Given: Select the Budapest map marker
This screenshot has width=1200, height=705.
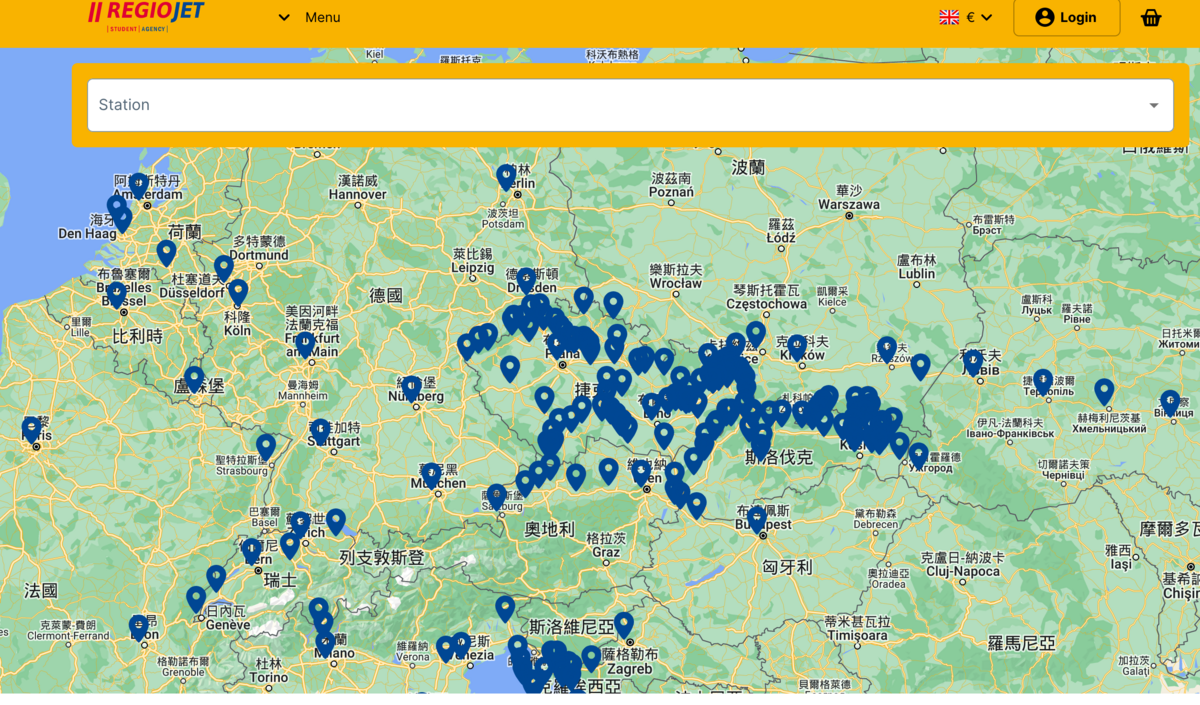Looking at the screenshot, I should point(757,519).
